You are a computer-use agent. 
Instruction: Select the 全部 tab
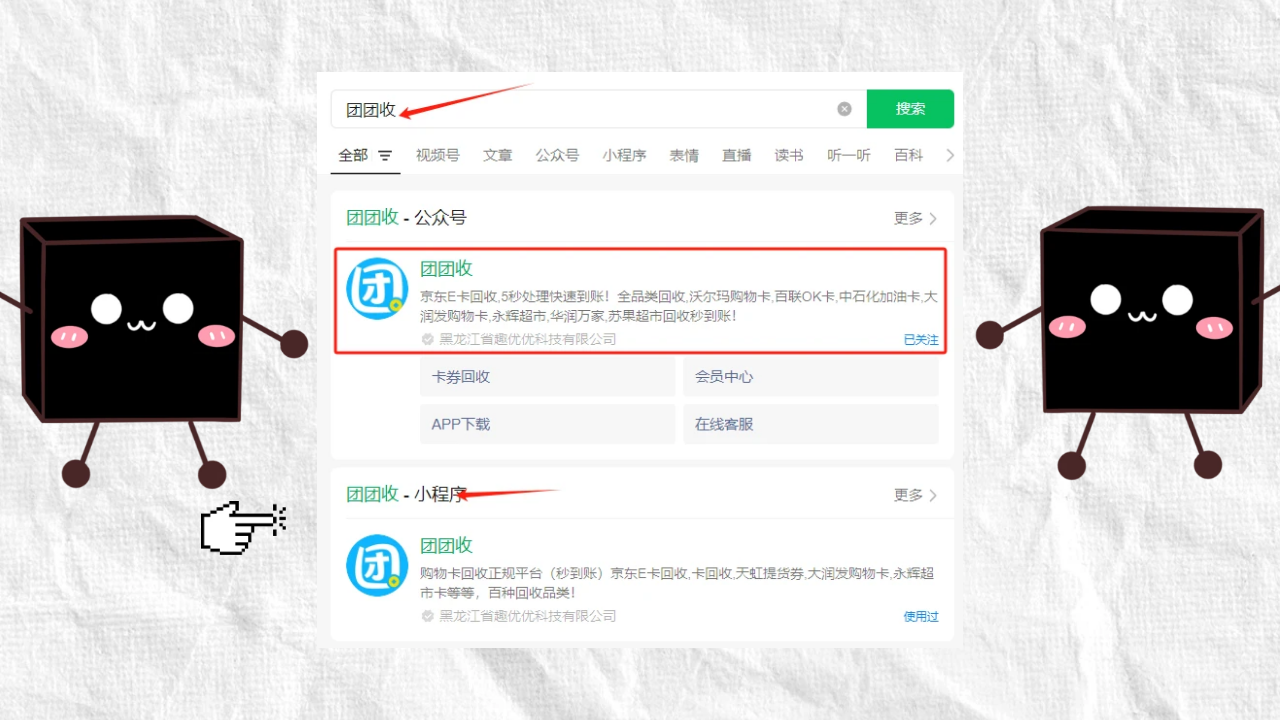pyautogui.click(x=353, y=155)
